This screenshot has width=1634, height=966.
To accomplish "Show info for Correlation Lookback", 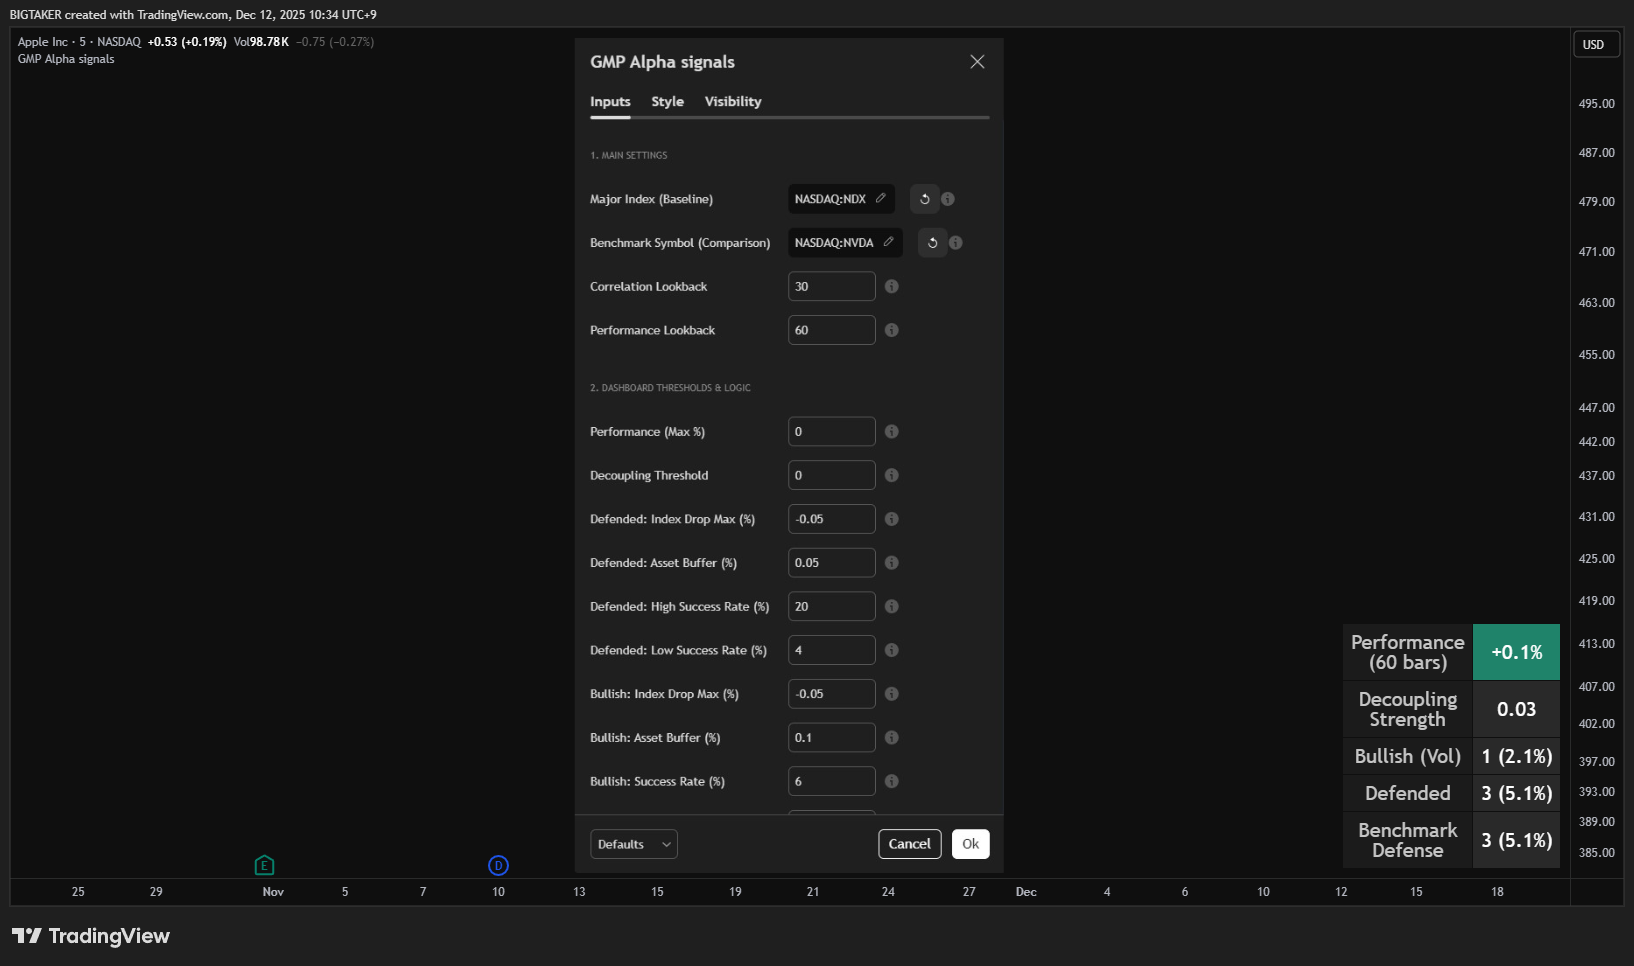I will pyautogui.click(x=892, y=287).
